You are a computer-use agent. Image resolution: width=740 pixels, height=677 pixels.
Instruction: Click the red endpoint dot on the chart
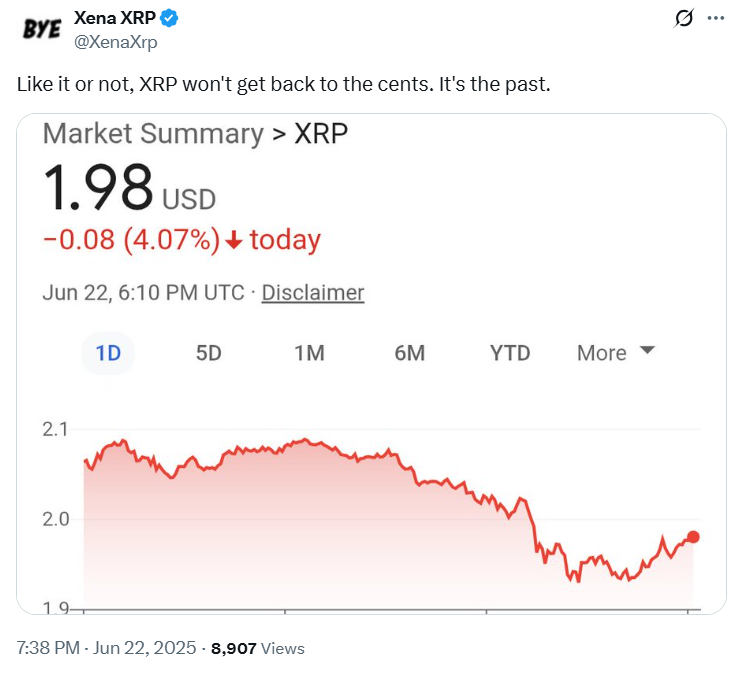[694, 537]
